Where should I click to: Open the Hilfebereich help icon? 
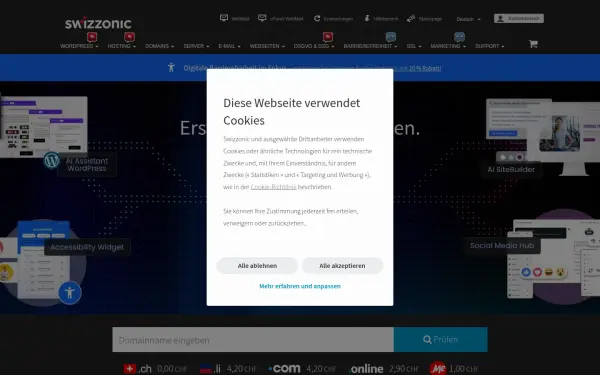pyautogui.click(x=367, y=18)
